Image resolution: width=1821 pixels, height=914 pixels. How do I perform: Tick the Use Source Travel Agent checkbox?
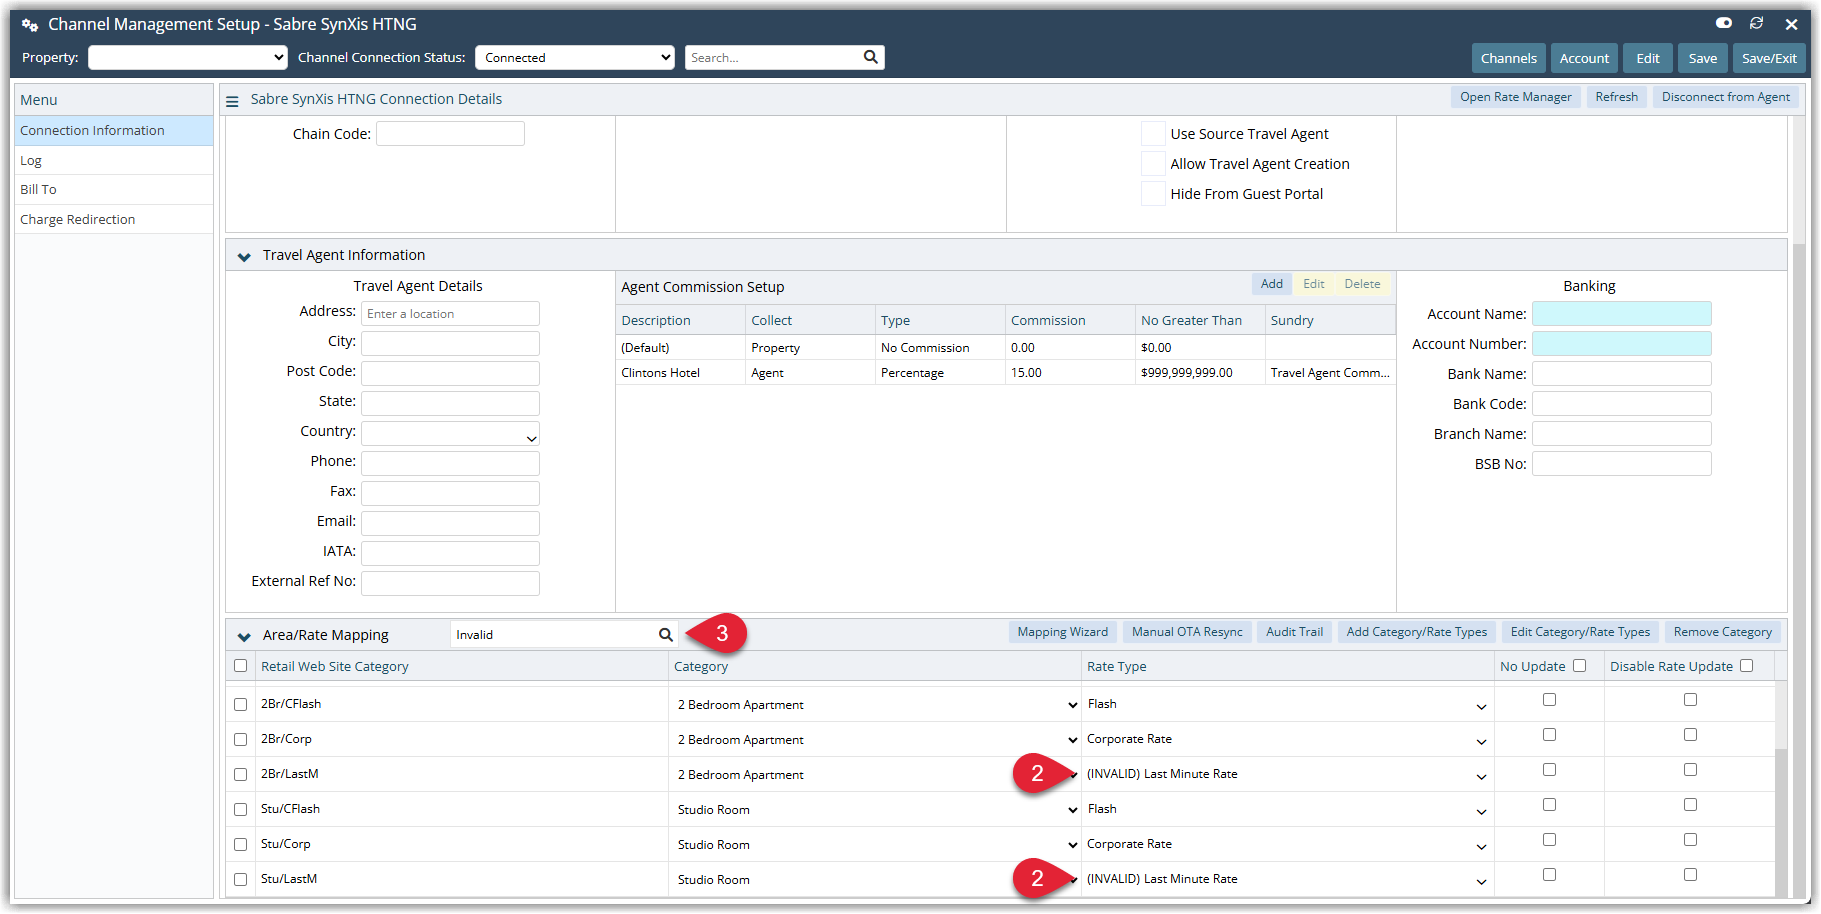1153,134
